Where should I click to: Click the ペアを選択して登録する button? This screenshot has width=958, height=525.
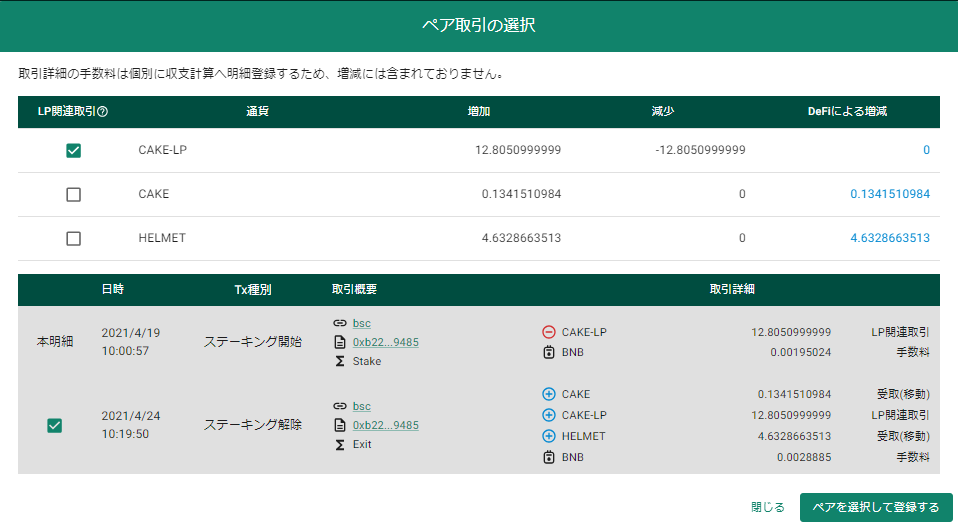[x=876, y=507]
